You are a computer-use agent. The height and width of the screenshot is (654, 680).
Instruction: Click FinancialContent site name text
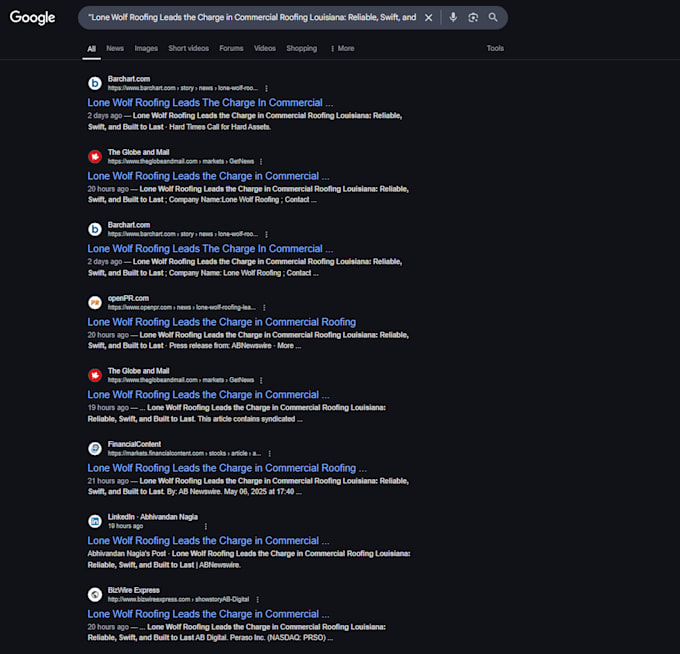134,444
